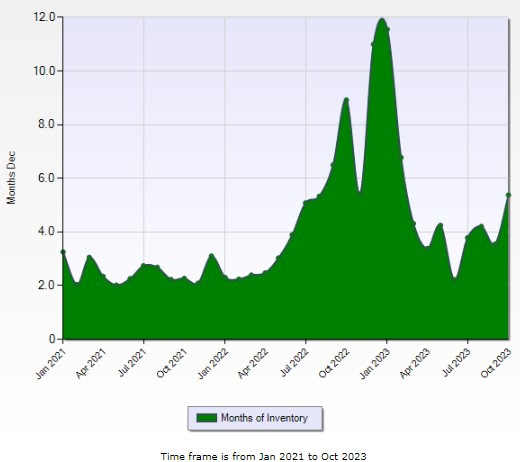Click the 6.0 y-axis tick label

(x=47, y=178)
